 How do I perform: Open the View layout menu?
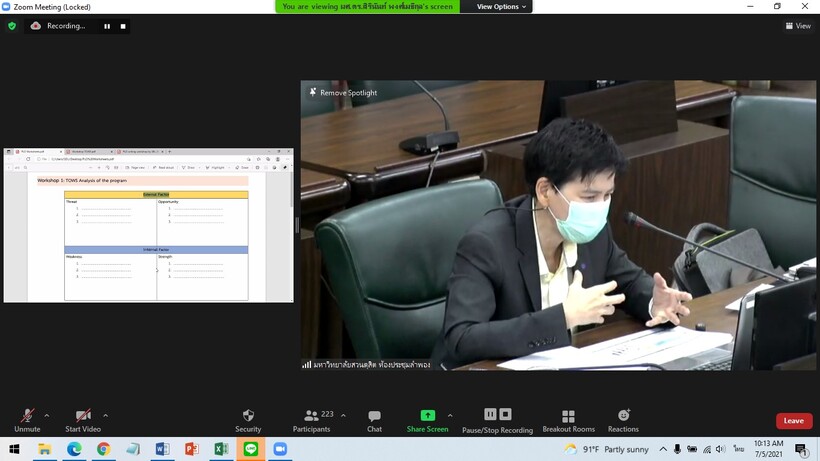point(798,26)
